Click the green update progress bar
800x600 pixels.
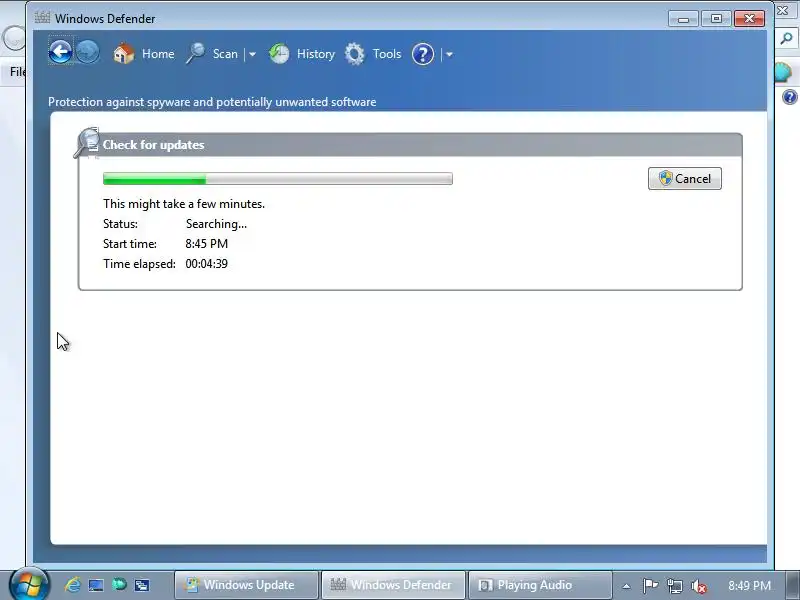point(278,179)
